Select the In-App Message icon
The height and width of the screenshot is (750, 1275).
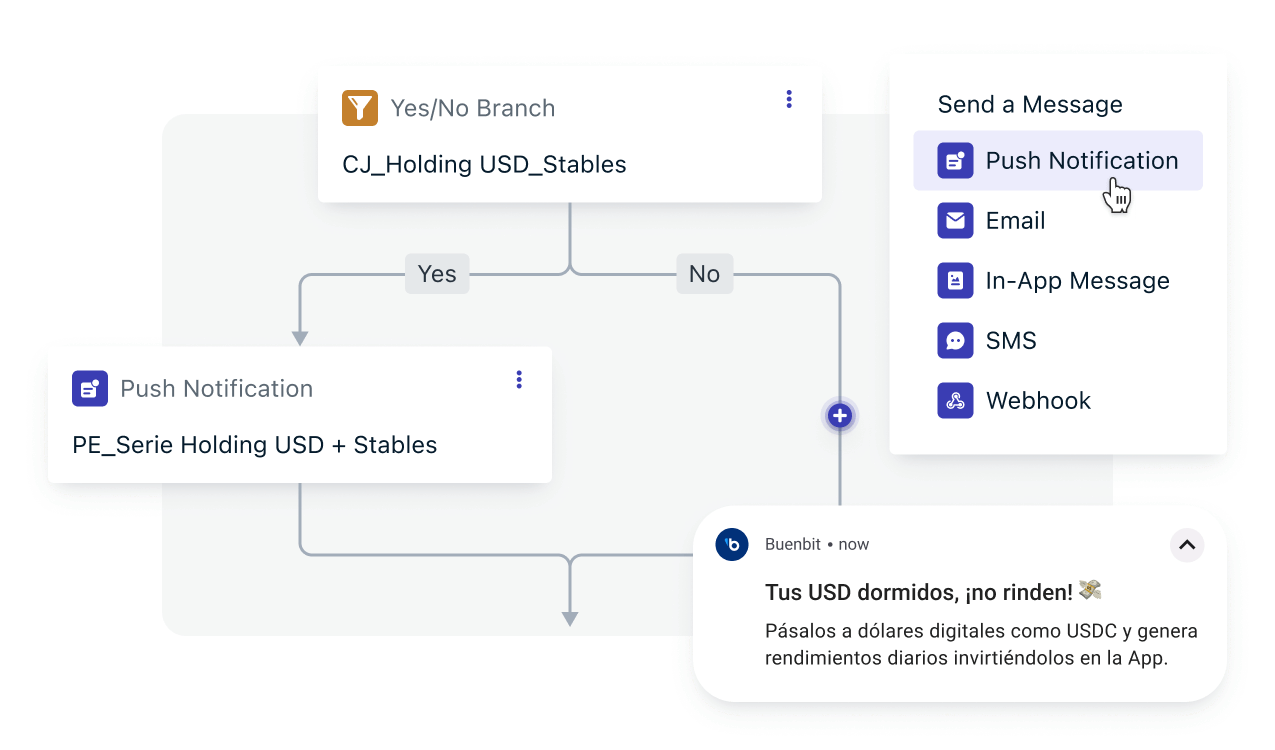[955, 280]
